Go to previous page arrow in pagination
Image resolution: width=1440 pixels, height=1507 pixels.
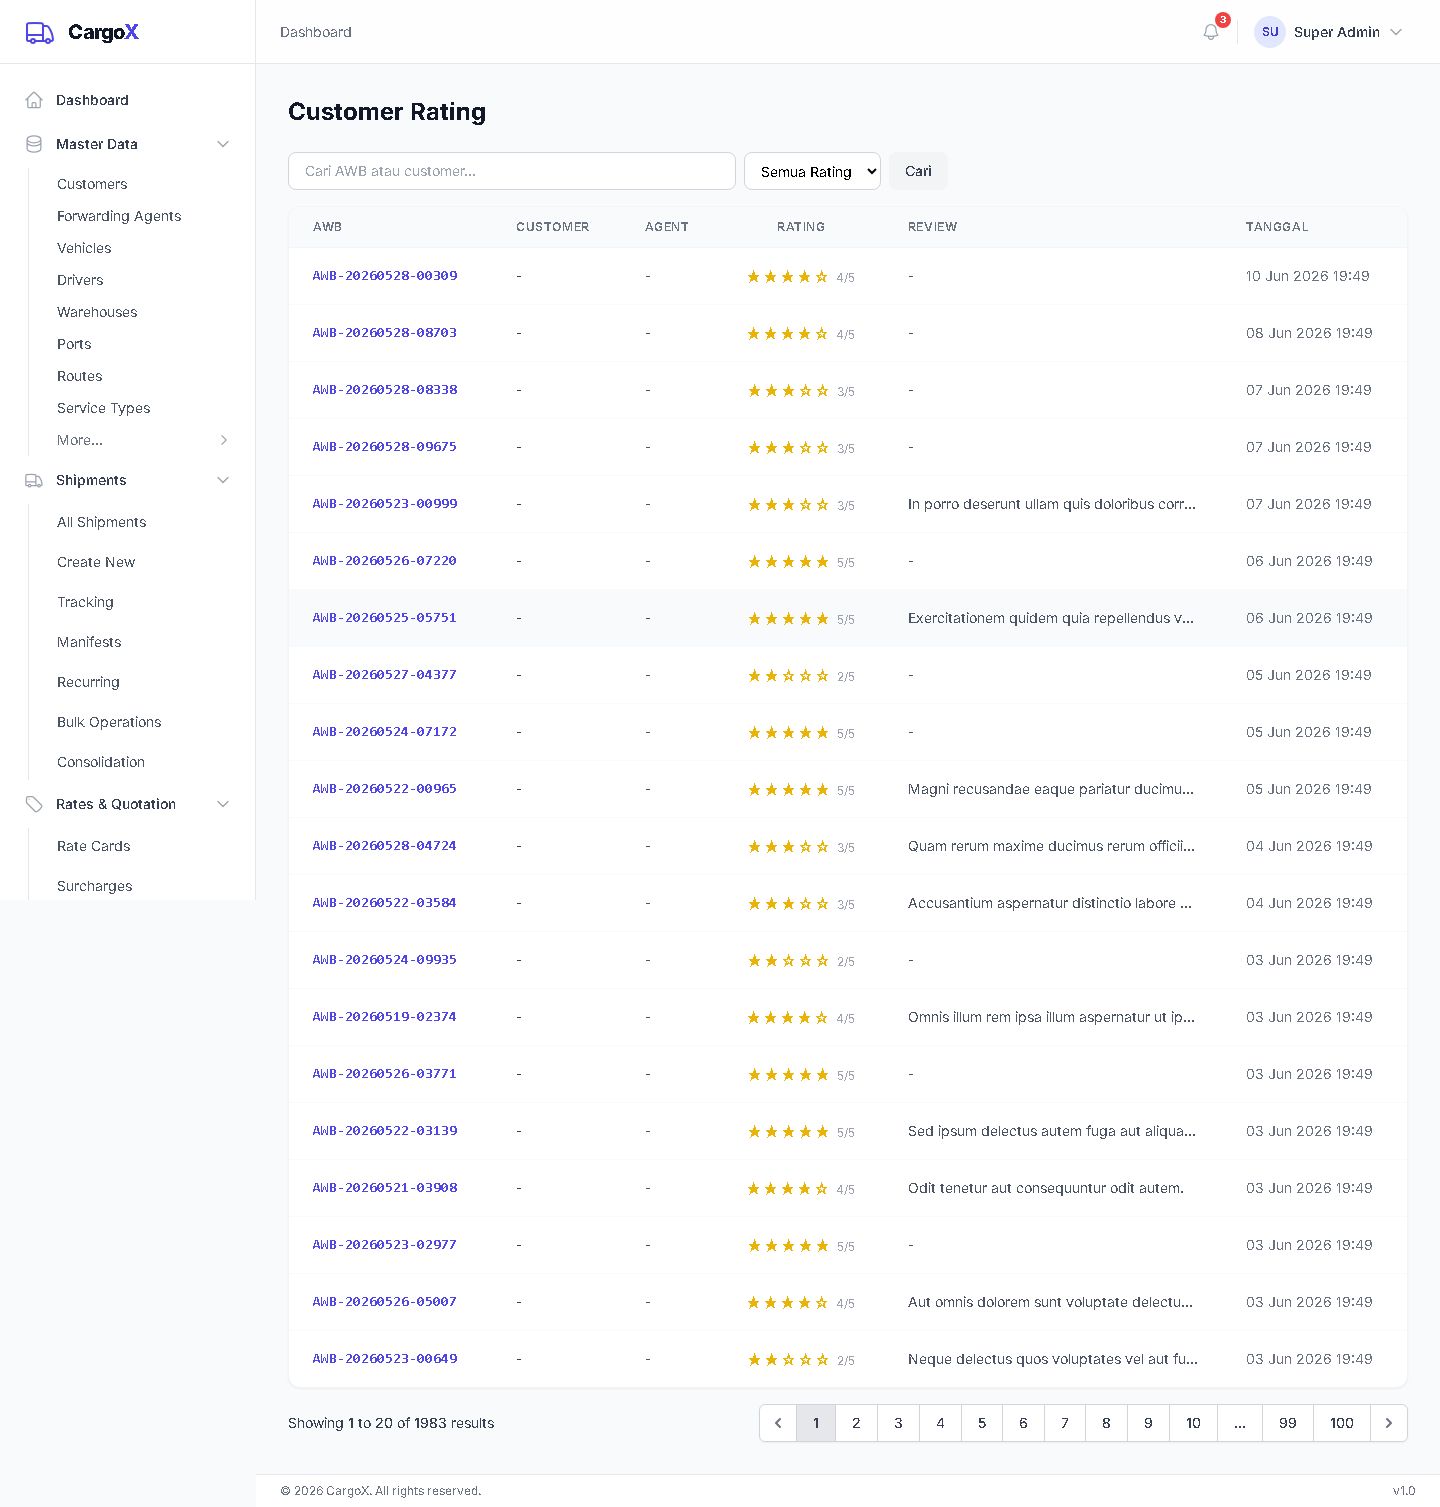(778, 1423)
